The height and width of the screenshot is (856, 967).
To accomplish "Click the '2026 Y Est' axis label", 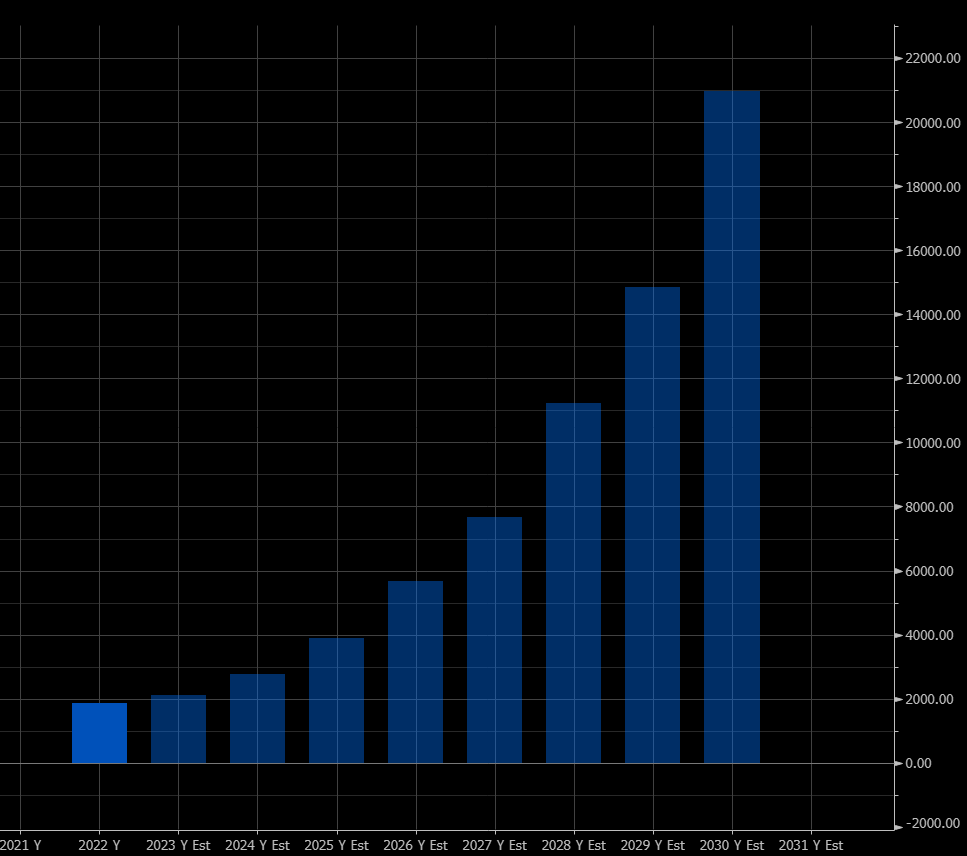I will coord(415,845).
